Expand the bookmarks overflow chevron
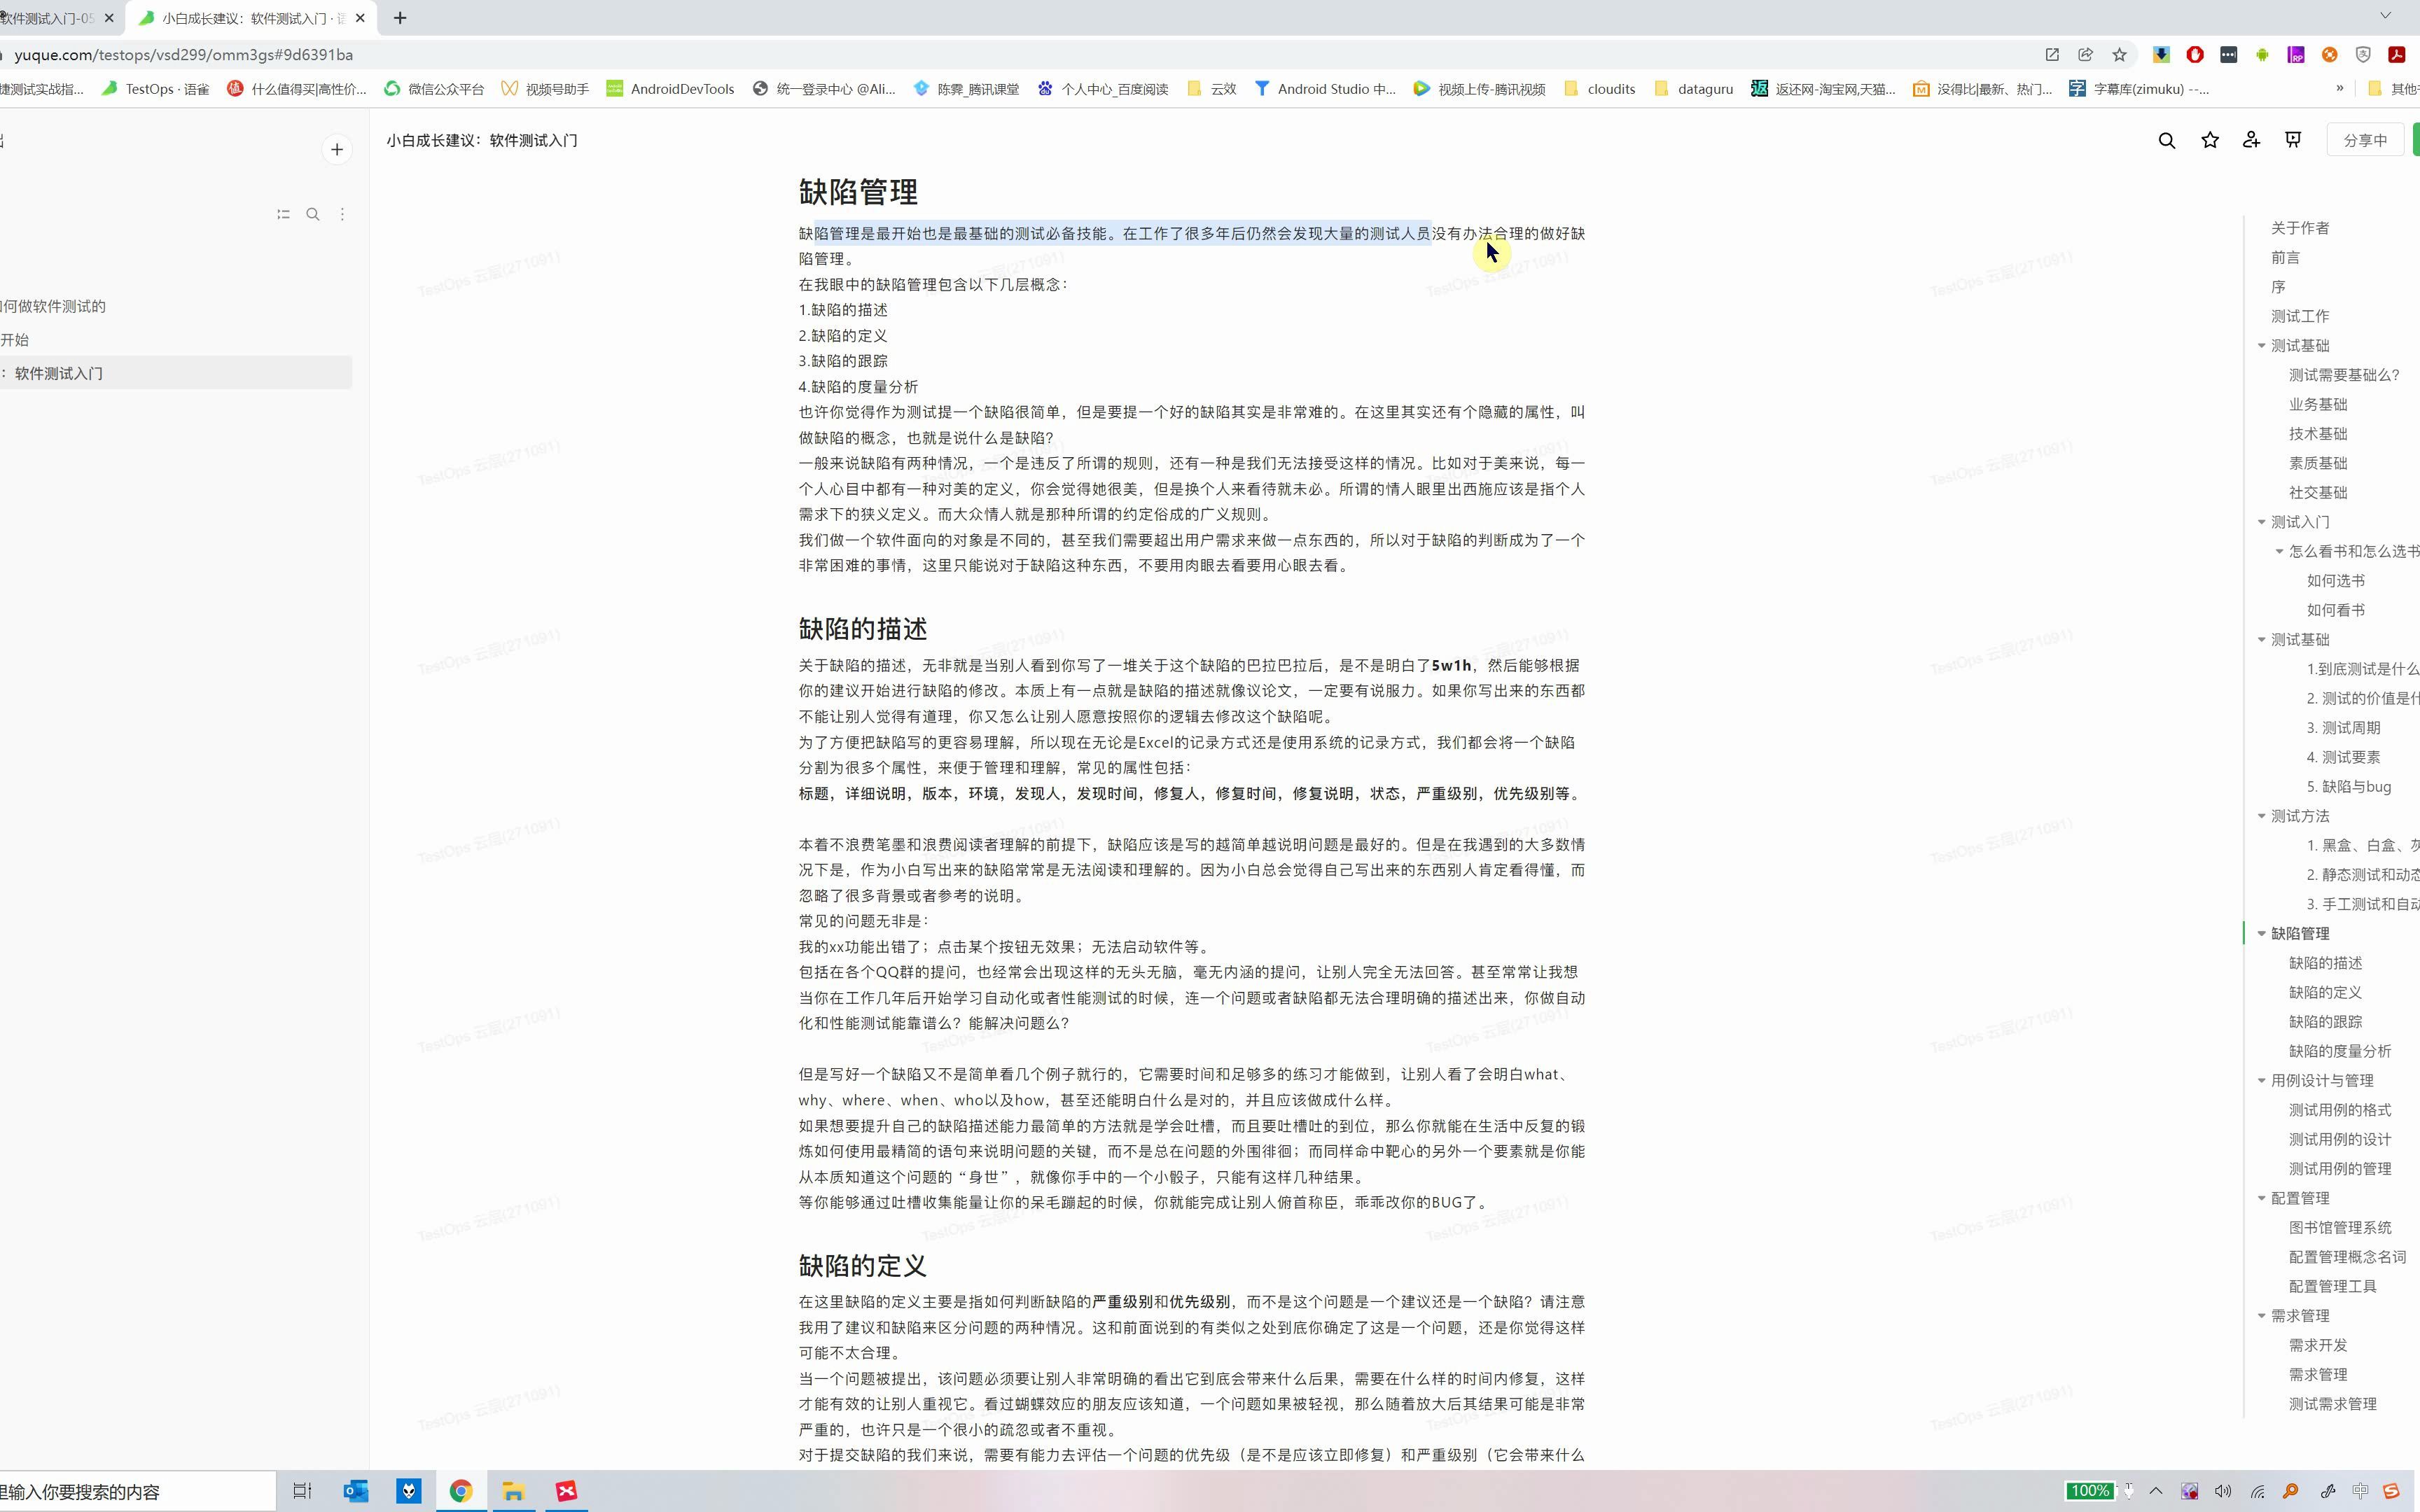Screen dimensions: 2420x1512 point(2340,88)
